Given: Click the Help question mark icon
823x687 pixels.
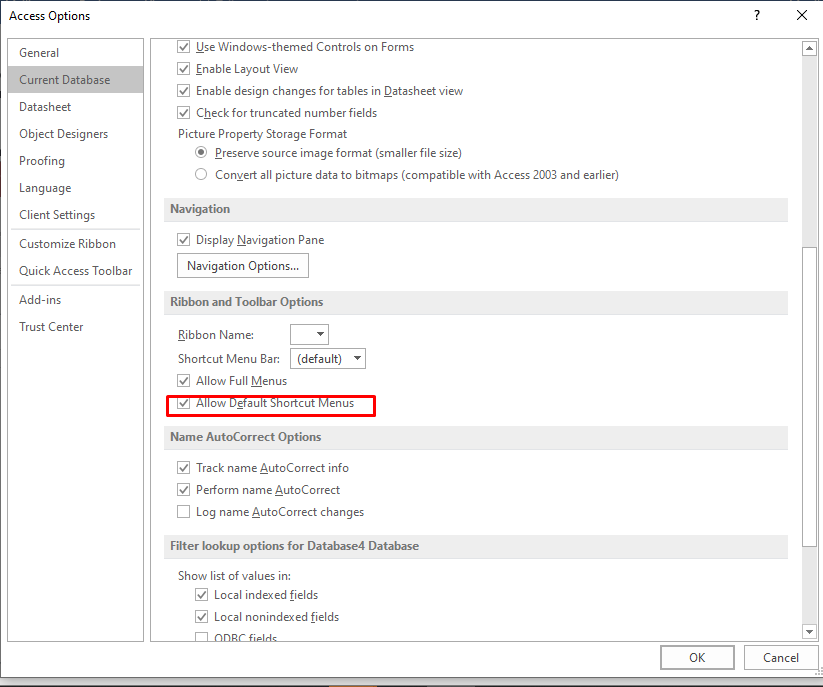Looking at the screenshot, I should (x=756, y=15).
